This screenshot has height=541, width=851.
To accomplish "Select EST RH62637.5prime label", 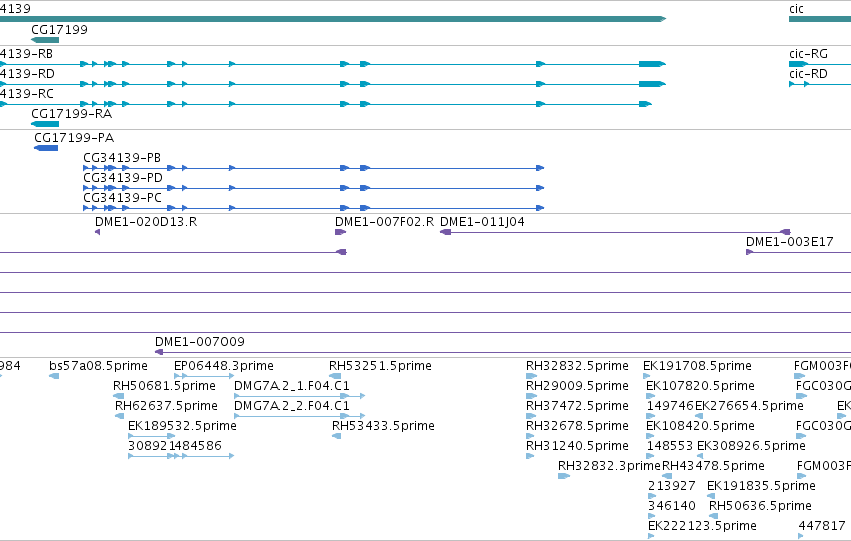I will 166,405.
